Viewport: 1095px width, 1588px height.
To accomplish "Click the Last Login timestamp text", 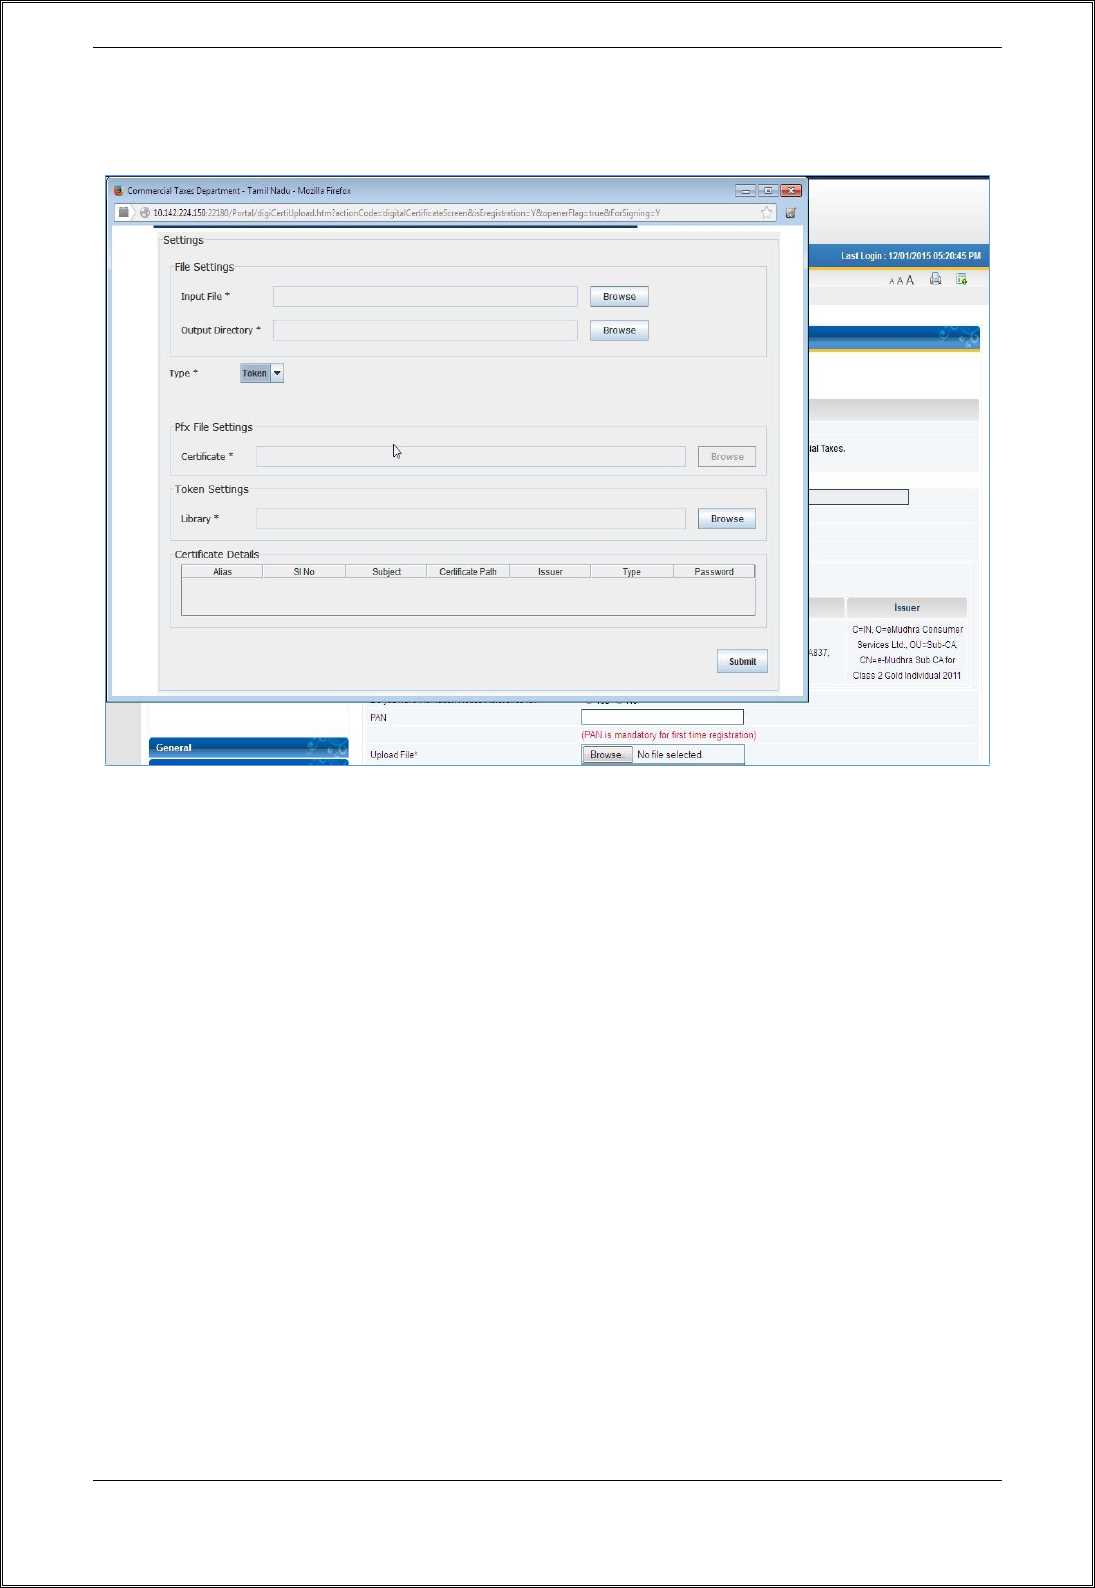I will pos(911,256).
